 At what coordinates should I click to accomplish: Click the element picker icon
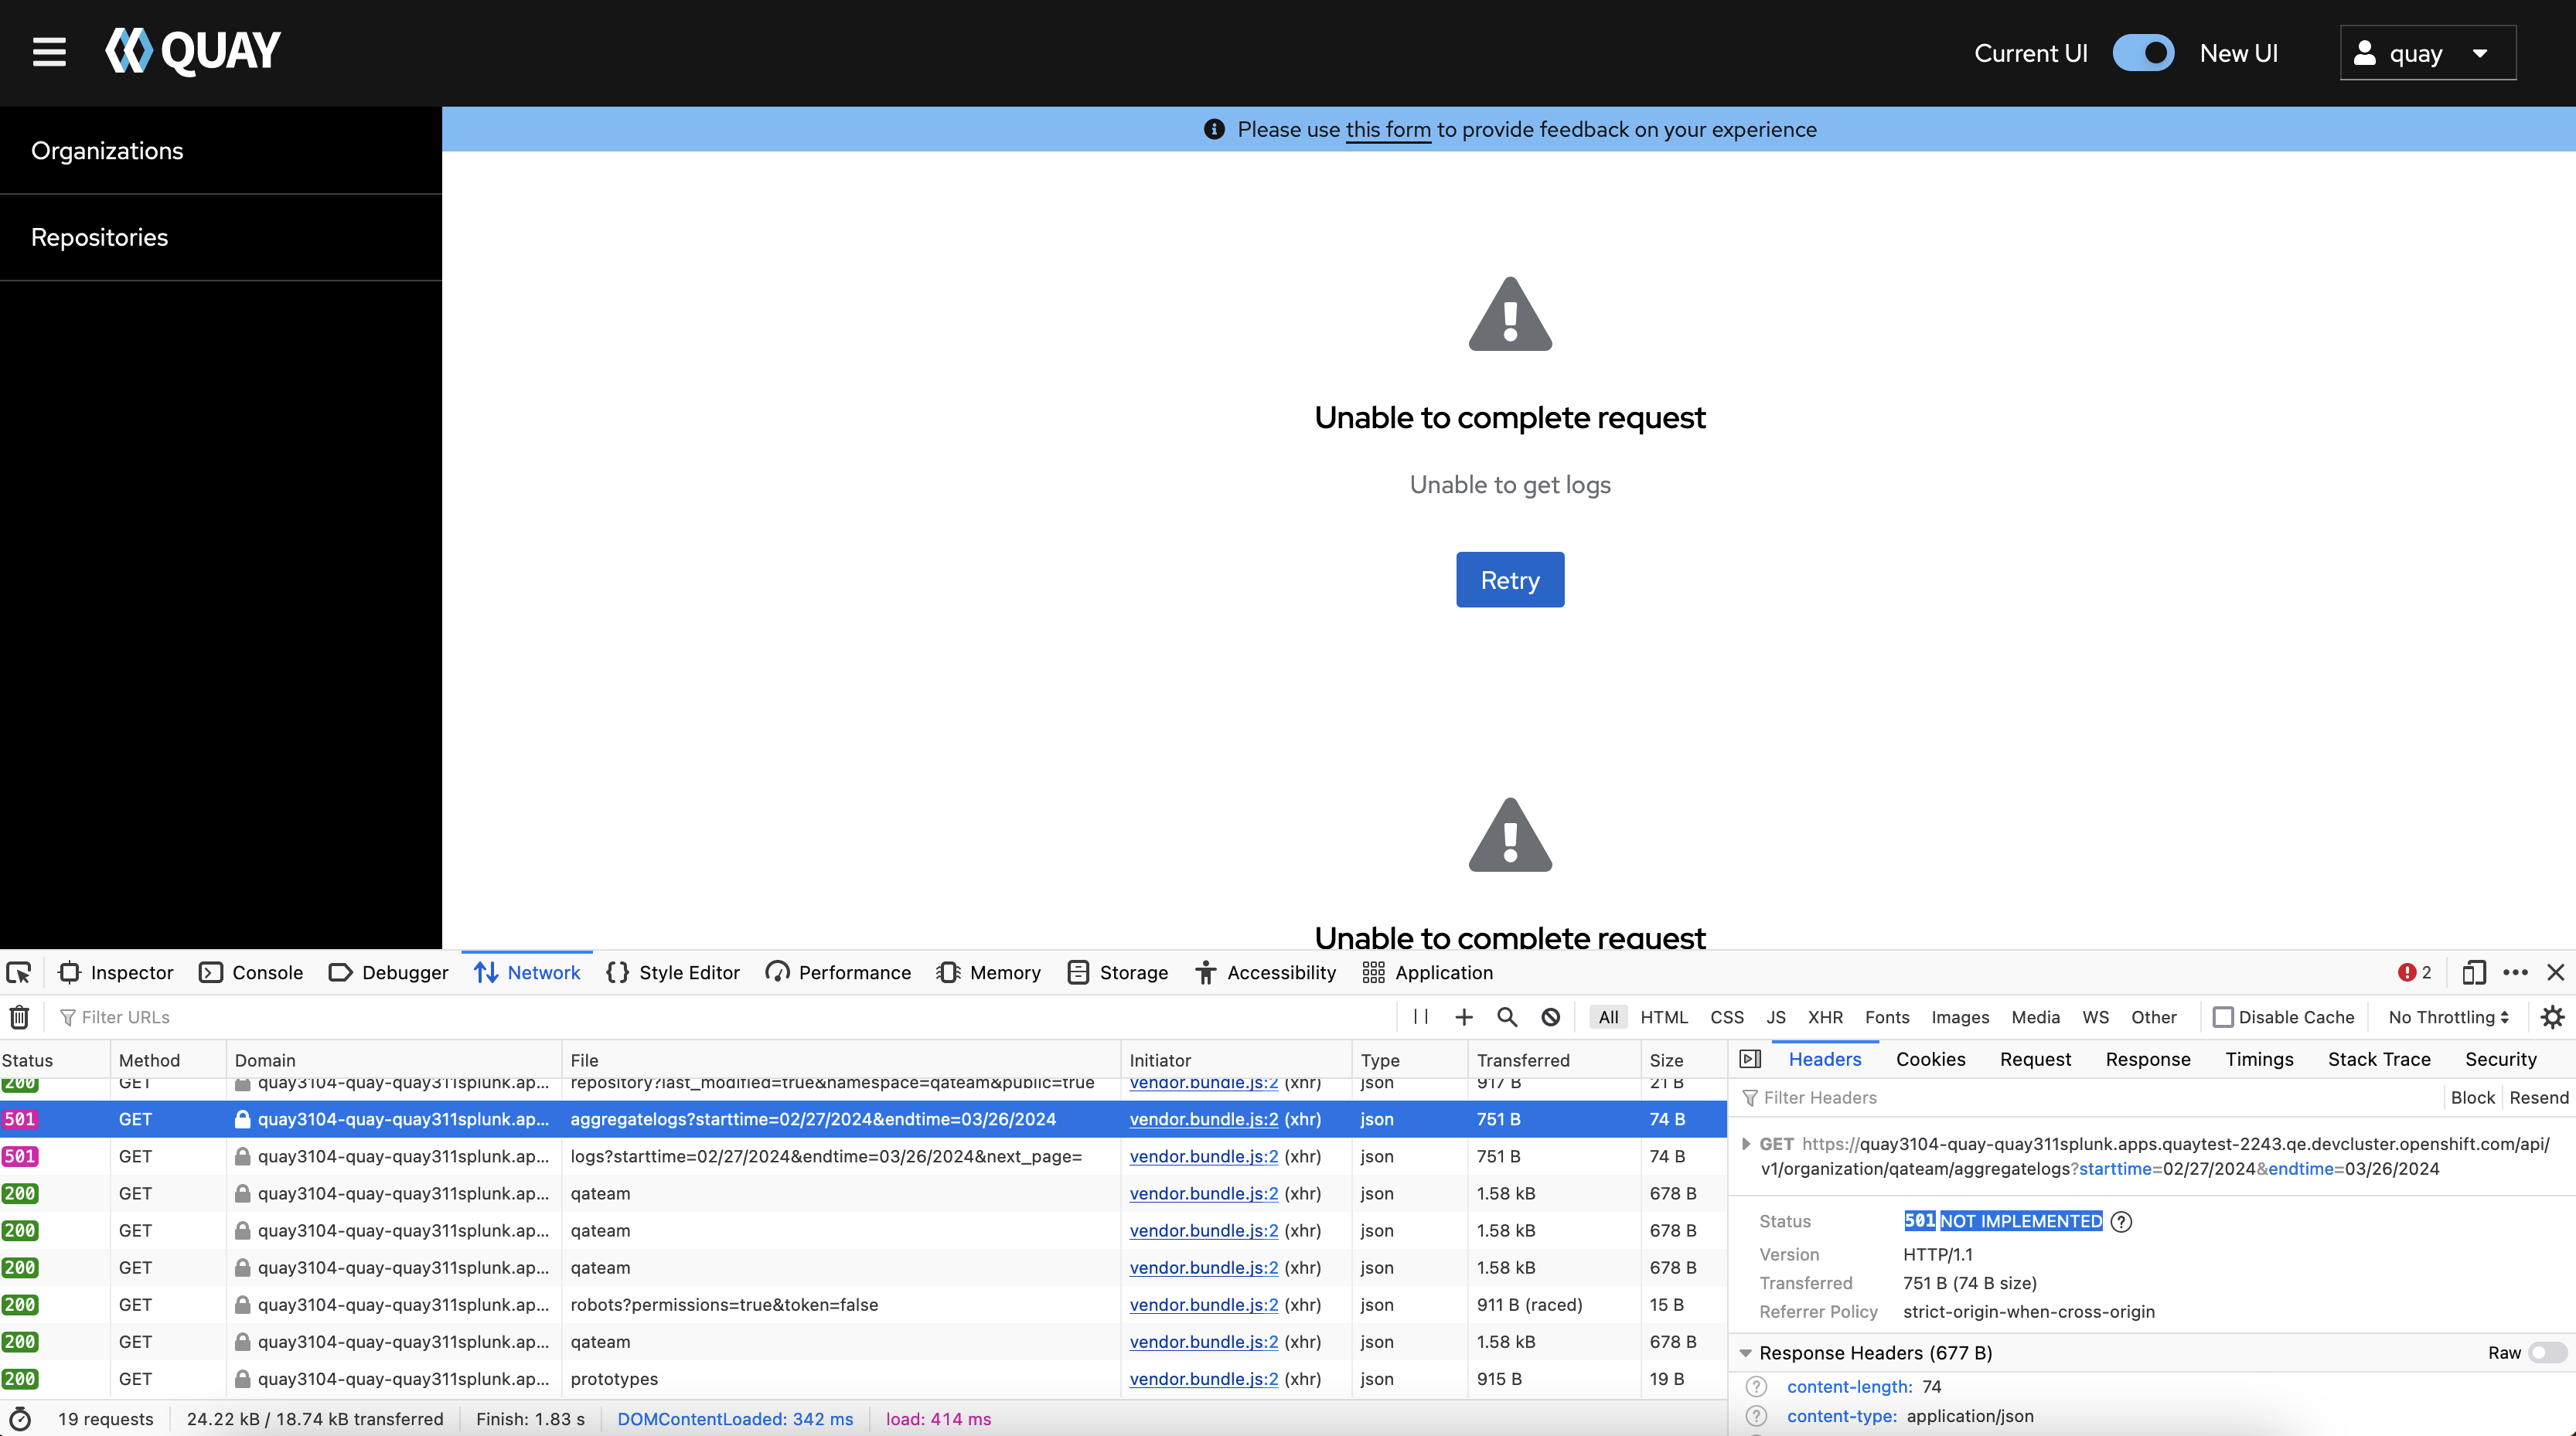click(19, 972)
